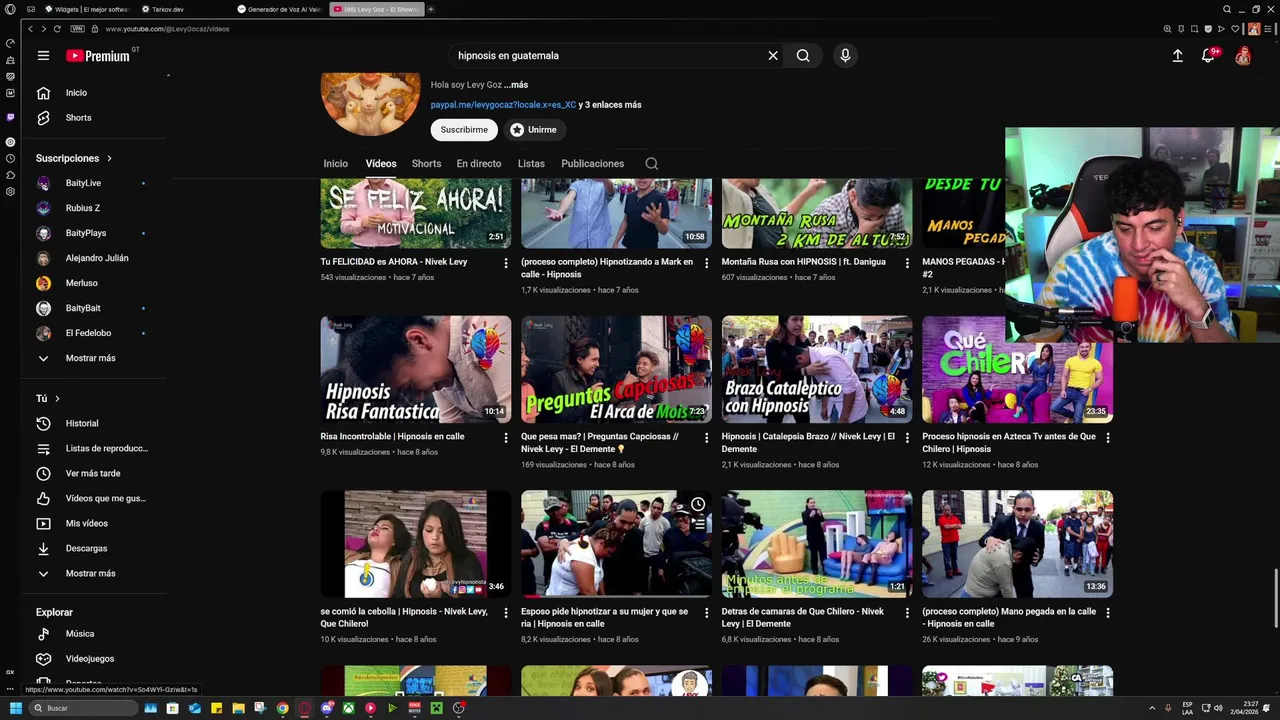Expand the Tú section arrow
The width and height of the screenshot is (1280, 720).
[x=57, y=399]
